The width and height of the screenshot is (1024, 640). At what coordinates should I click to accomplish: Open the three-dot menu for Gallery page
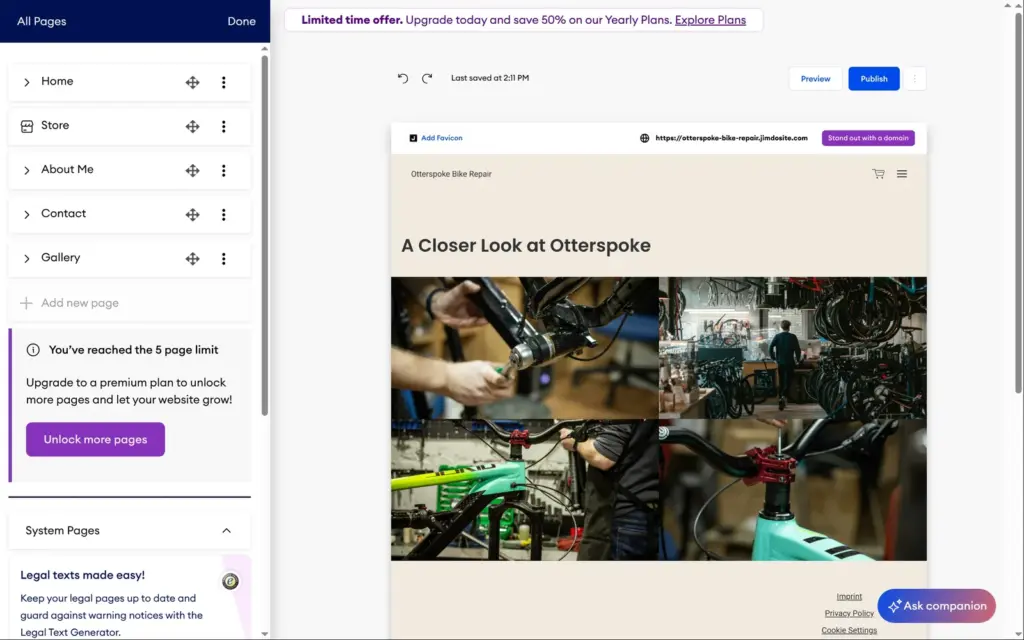point(223,259)
